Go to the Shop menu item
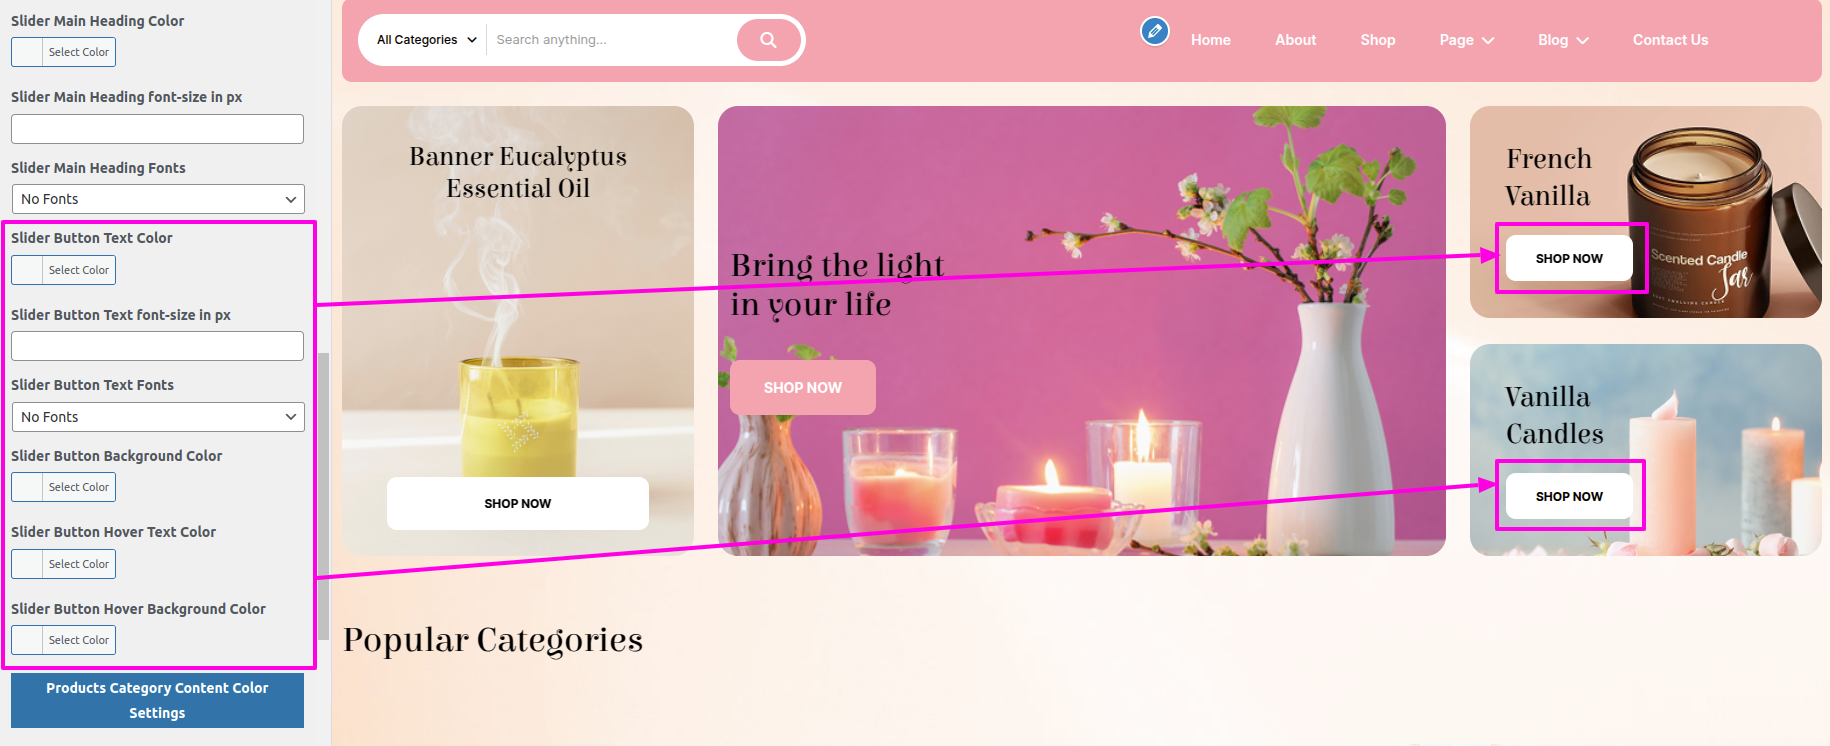1830x746 pixels. point(1377,40)
